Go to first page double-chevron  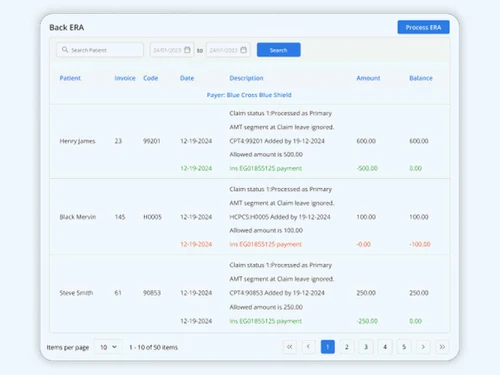click(290, 347)
